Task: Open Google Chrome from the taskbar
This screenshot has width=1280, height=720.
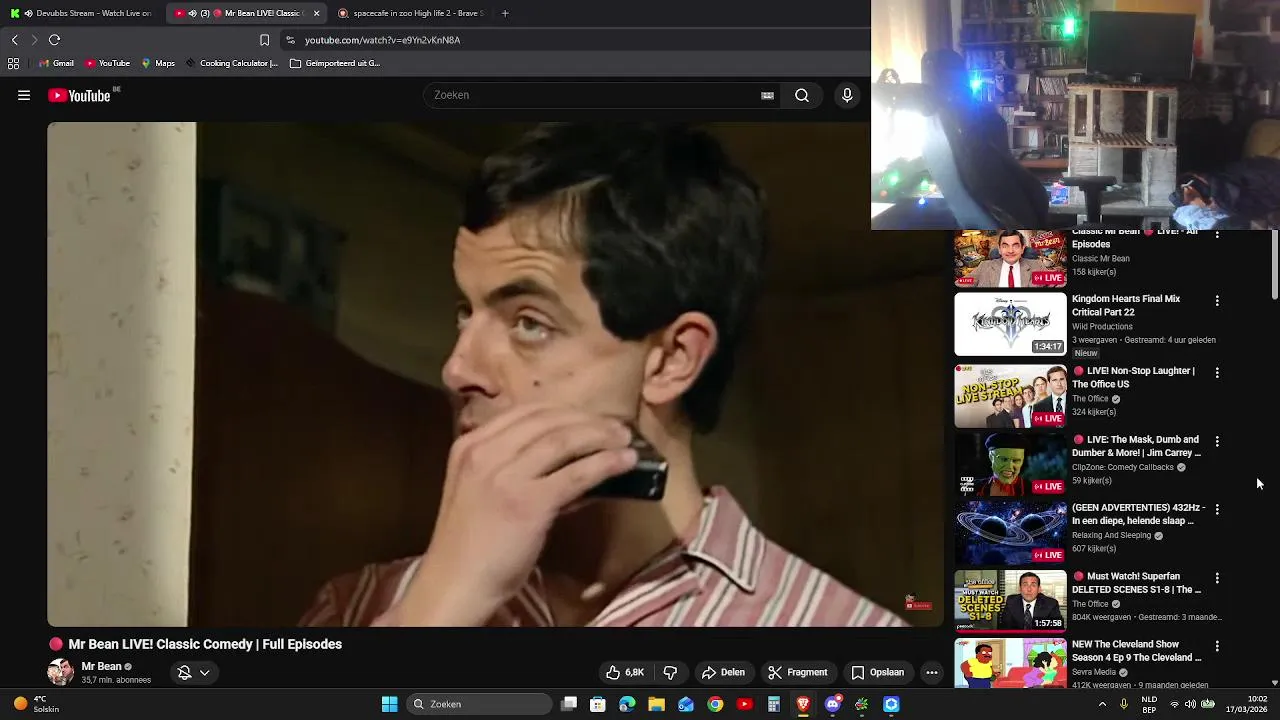Action: (715, 704)
